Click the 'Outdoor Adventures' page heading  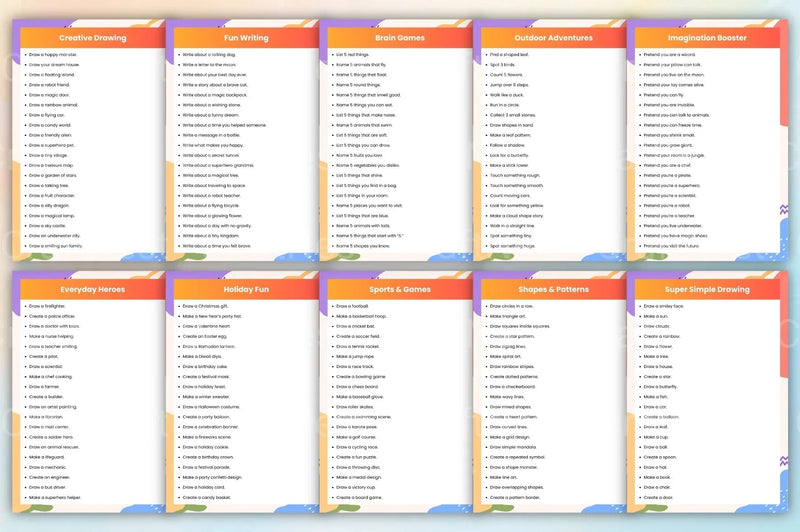tap(554, 38)
